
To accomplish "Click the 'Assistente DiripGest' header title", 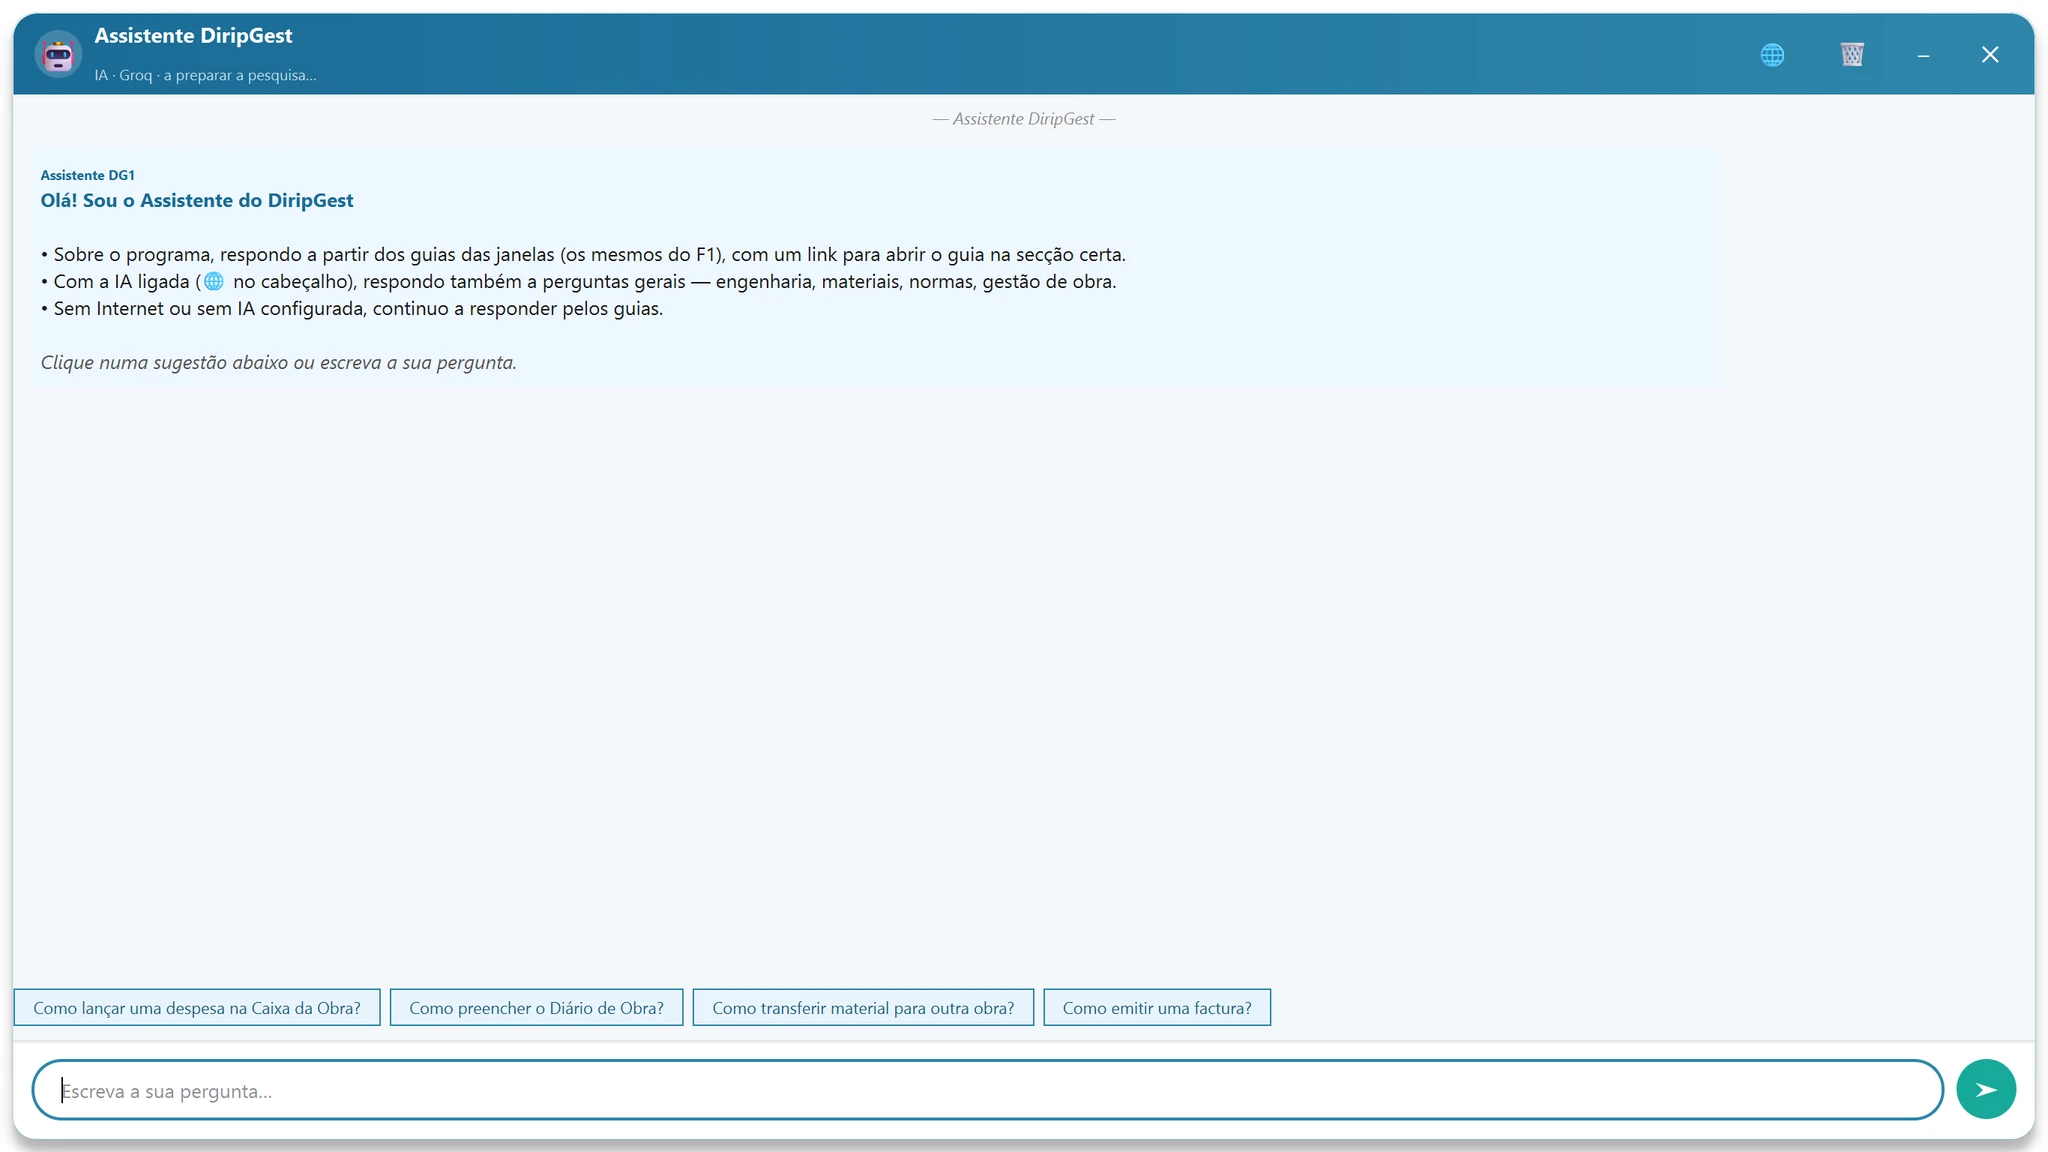I will pos(193,36).
